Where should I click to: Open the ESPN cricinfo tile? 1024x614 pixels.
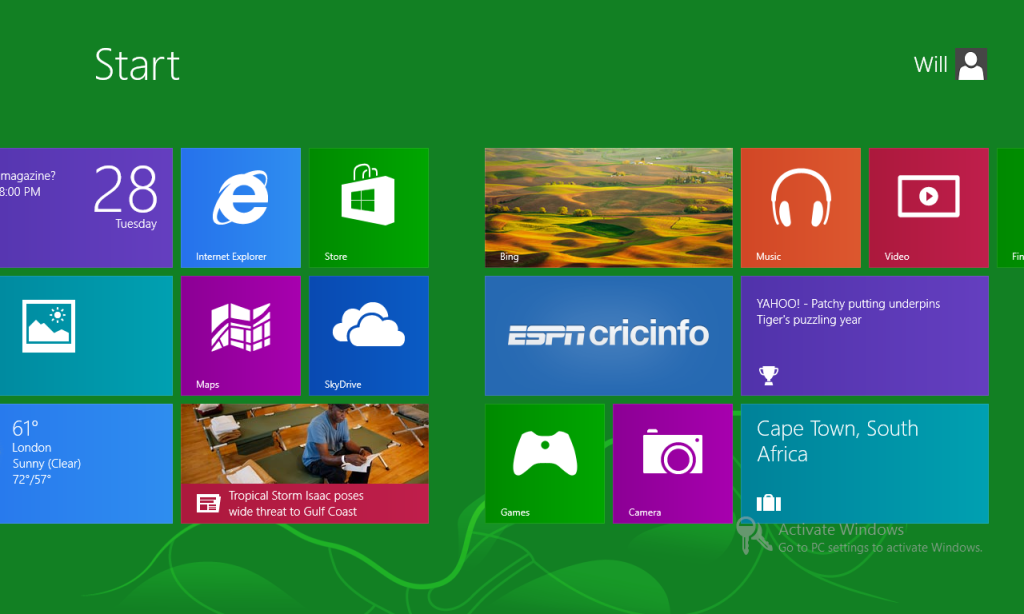(x=609, y=336)
